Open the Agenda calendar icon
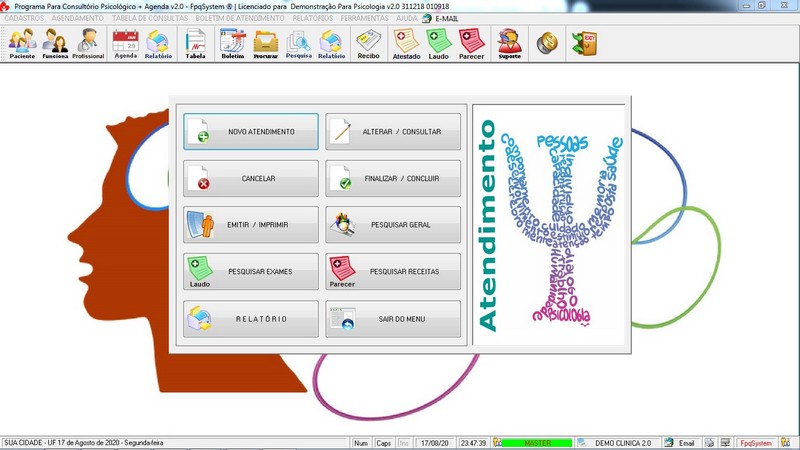The image size is (800, 450). (125, 44)
